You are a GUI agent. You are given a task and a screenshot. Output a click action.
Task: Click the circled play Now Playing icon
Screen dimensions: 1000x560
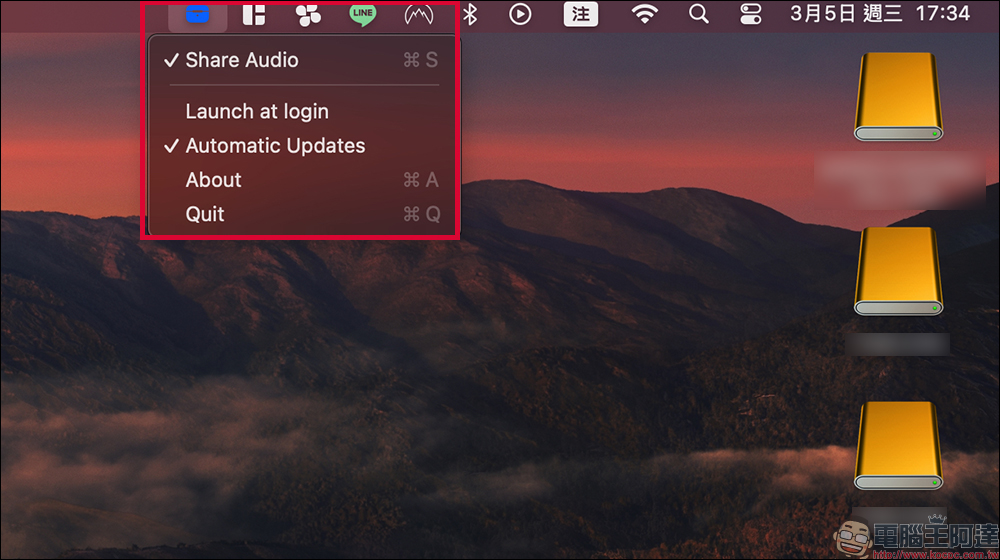(x=520, y=14)
